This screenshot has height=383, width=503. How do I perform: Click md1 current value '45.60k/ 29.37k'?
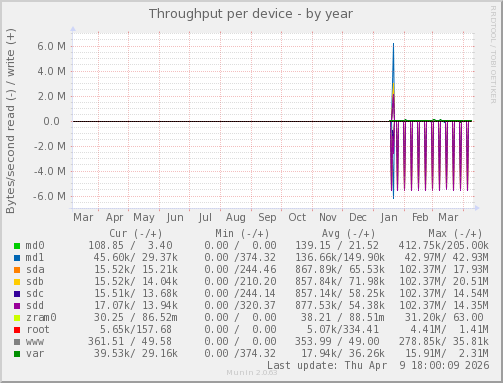[136, 258]
